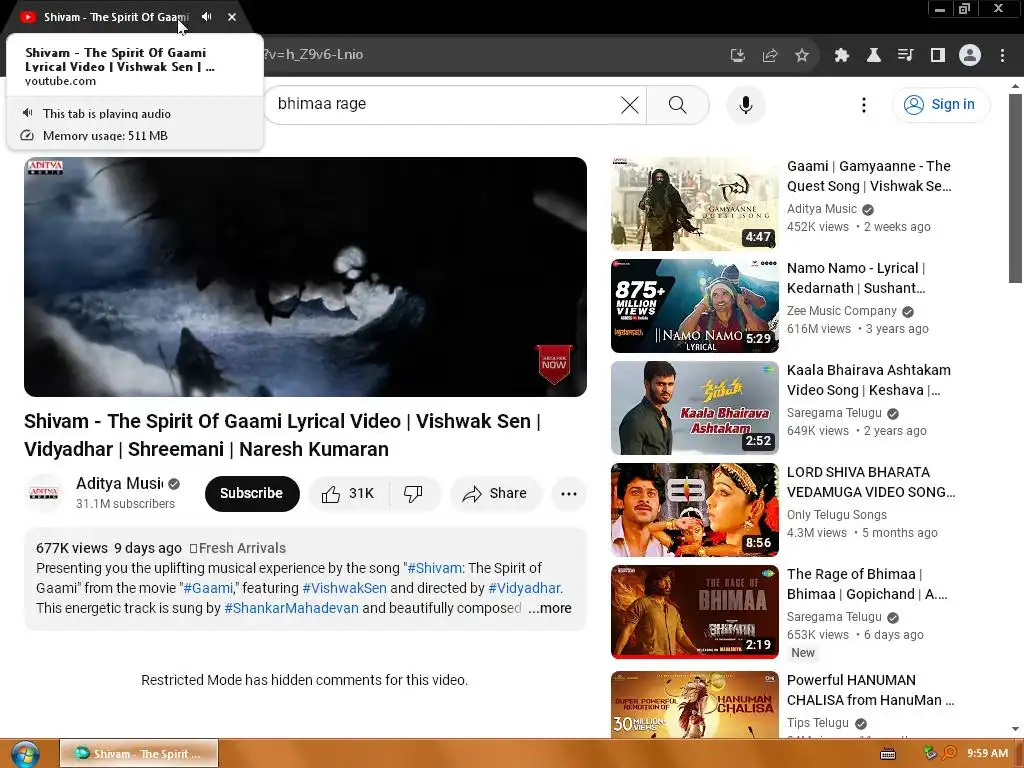Click the scrollbar down arrow
This screenshot has height=768, width=1024.
tap(1015, 729)
